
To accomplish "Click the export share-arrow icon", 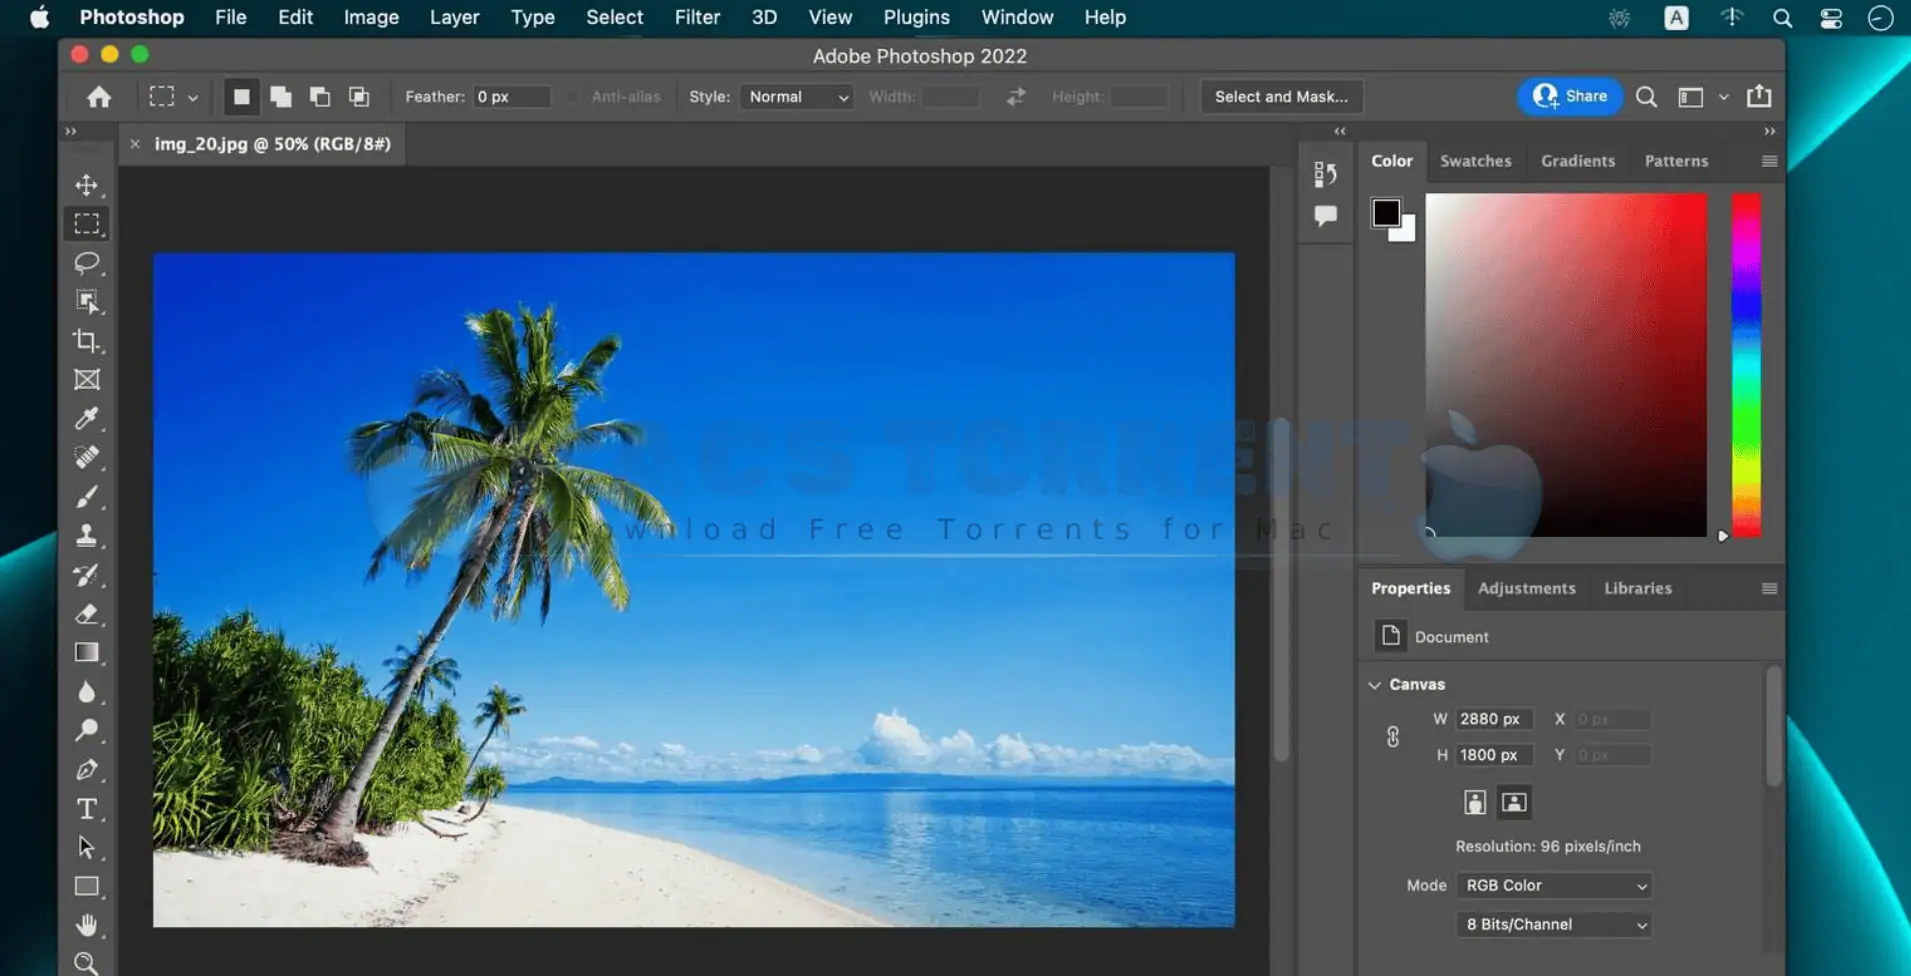I will pos(1759,96).
